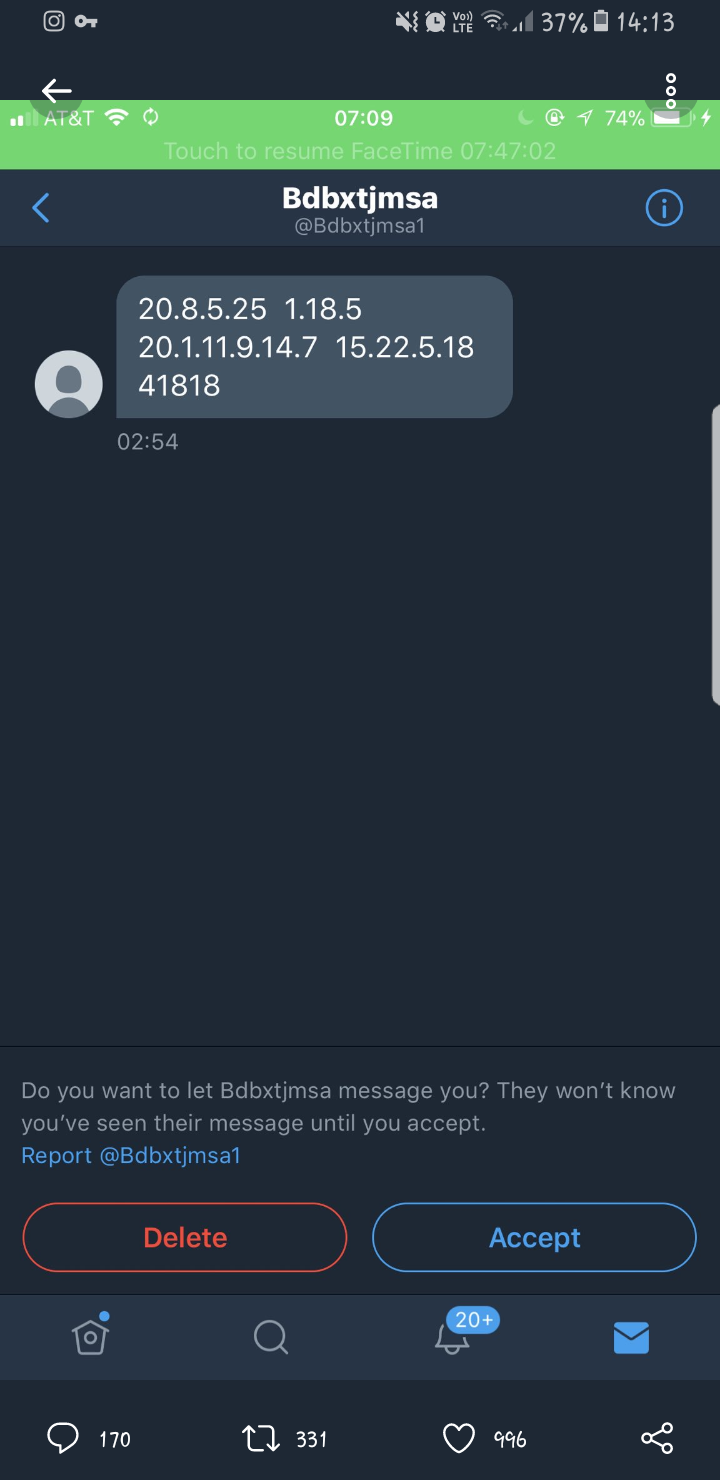Tap the Bdbxtjmsa name in header
The height and width of the screenshot is (1480, 720).
(360, 199)
